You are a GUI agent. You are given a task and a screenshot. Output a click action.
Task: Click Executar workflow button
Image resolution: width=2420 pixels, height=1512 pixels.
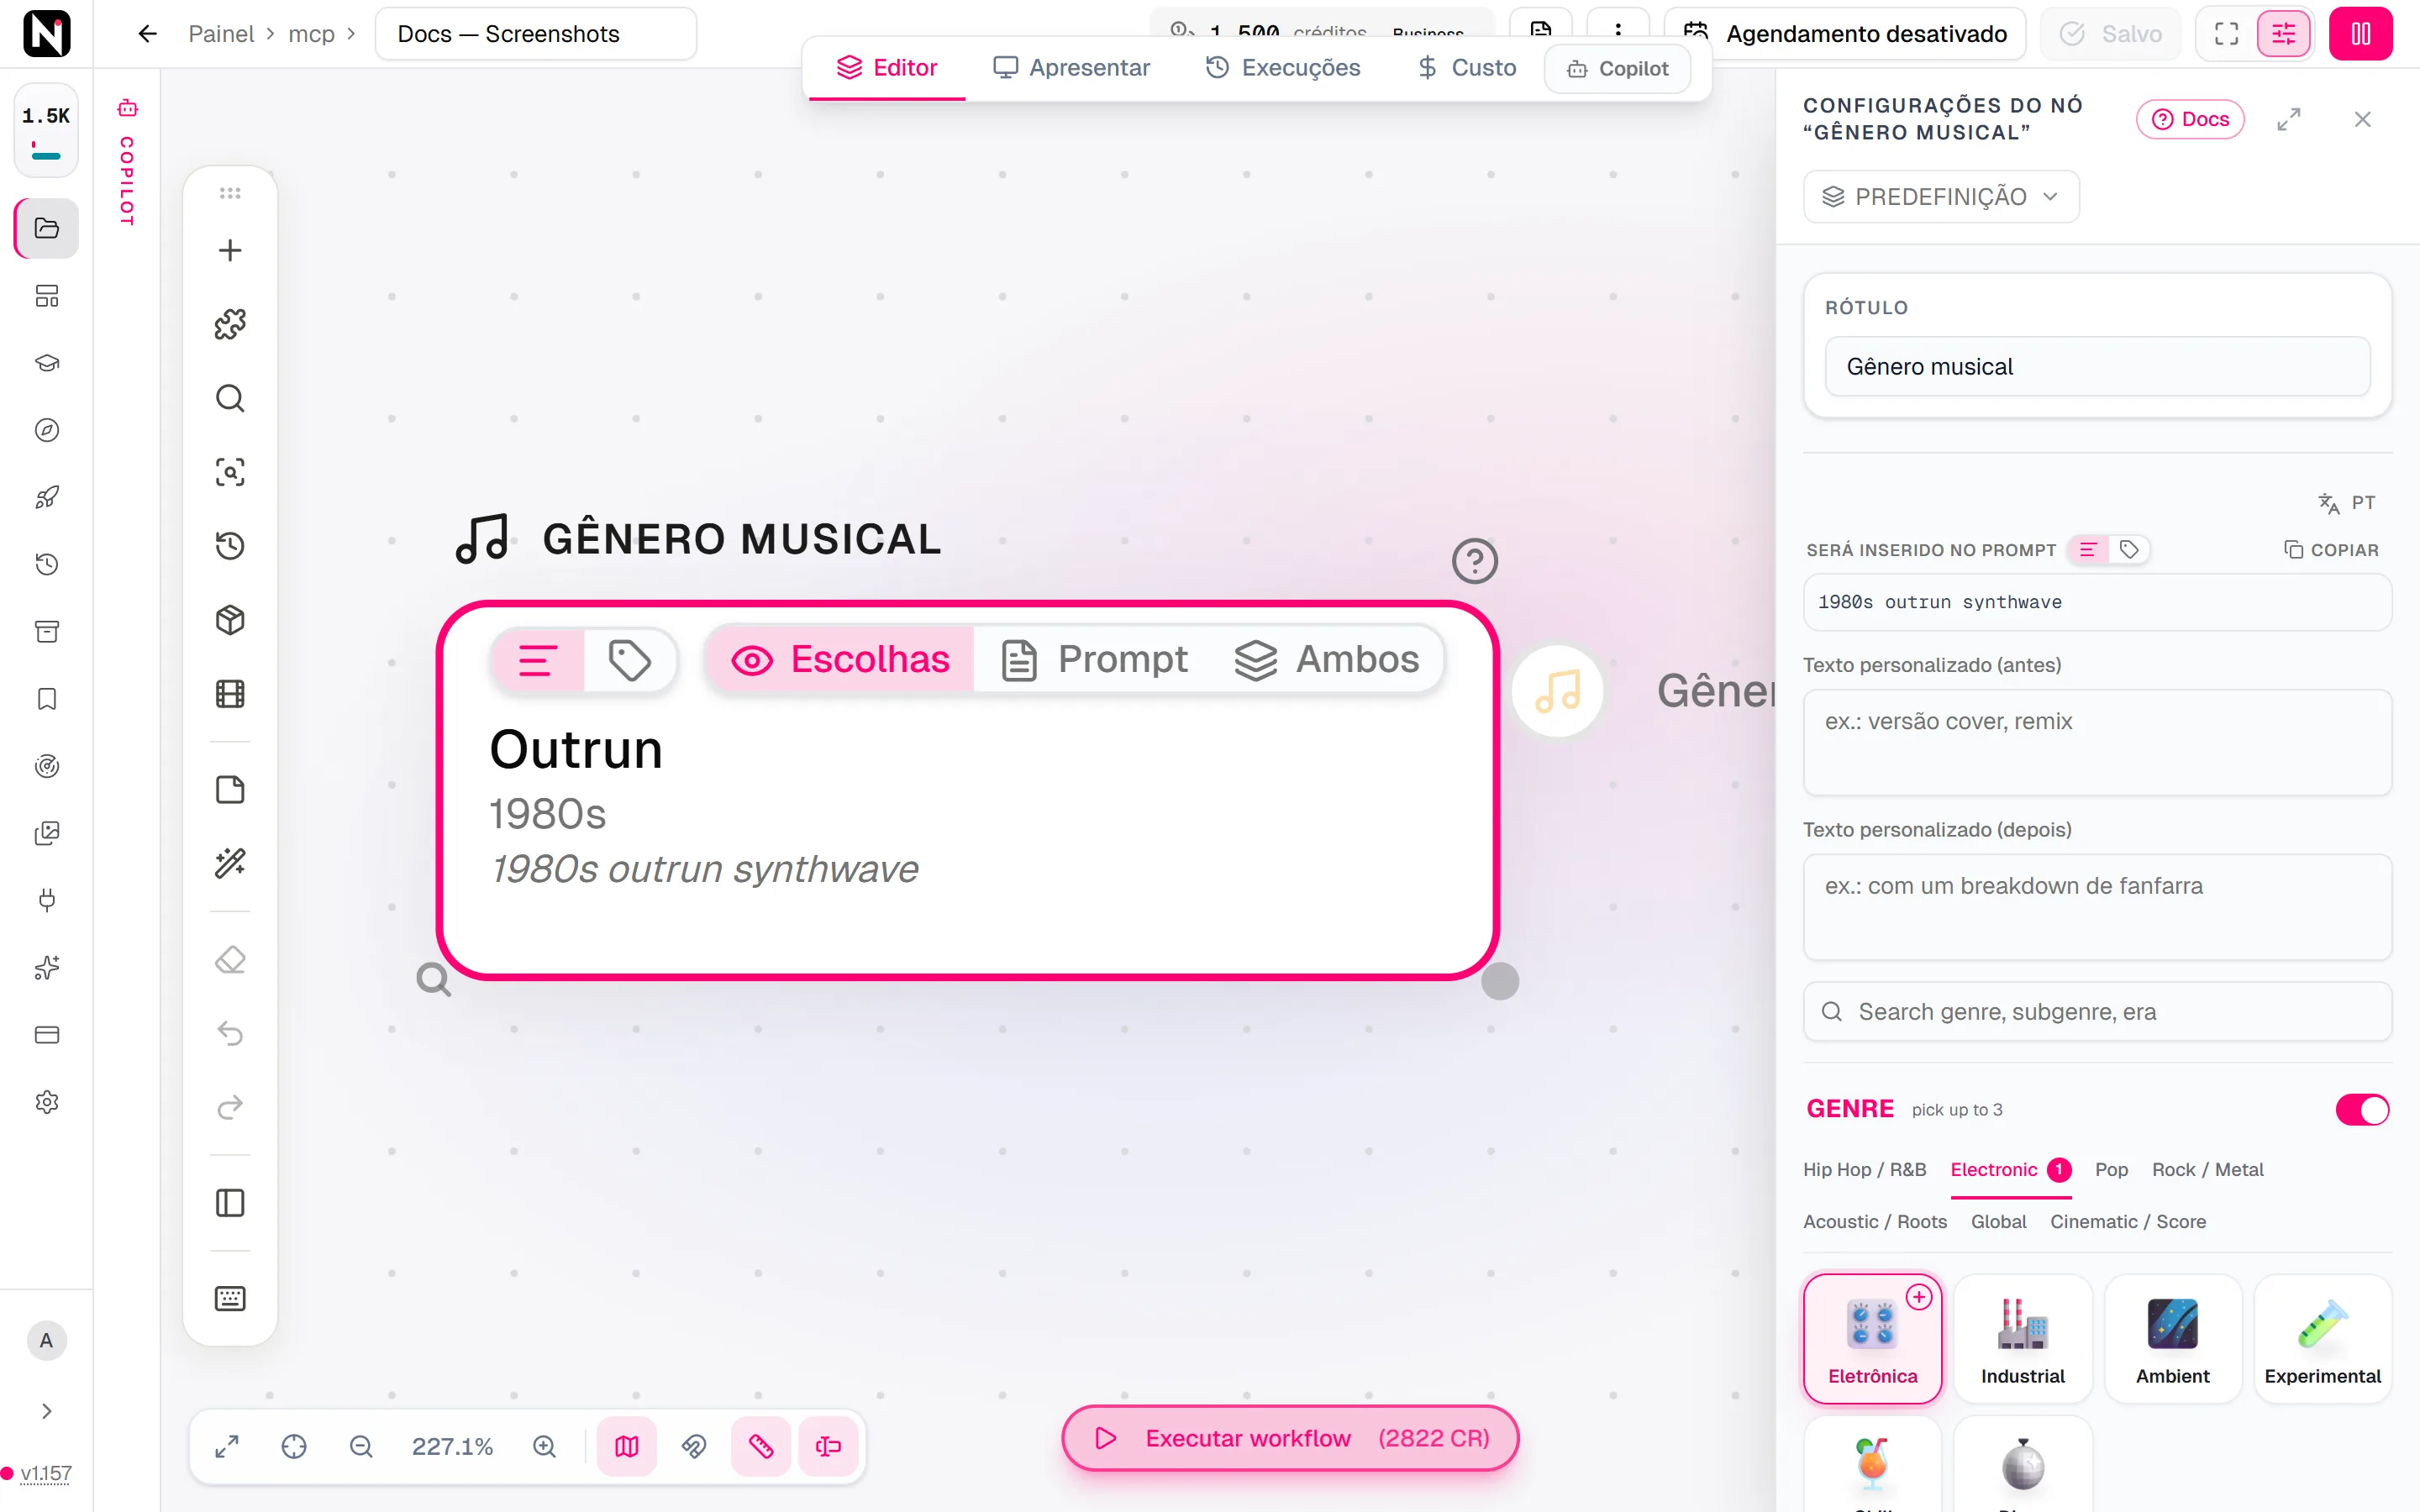tap(1290, 1438)
